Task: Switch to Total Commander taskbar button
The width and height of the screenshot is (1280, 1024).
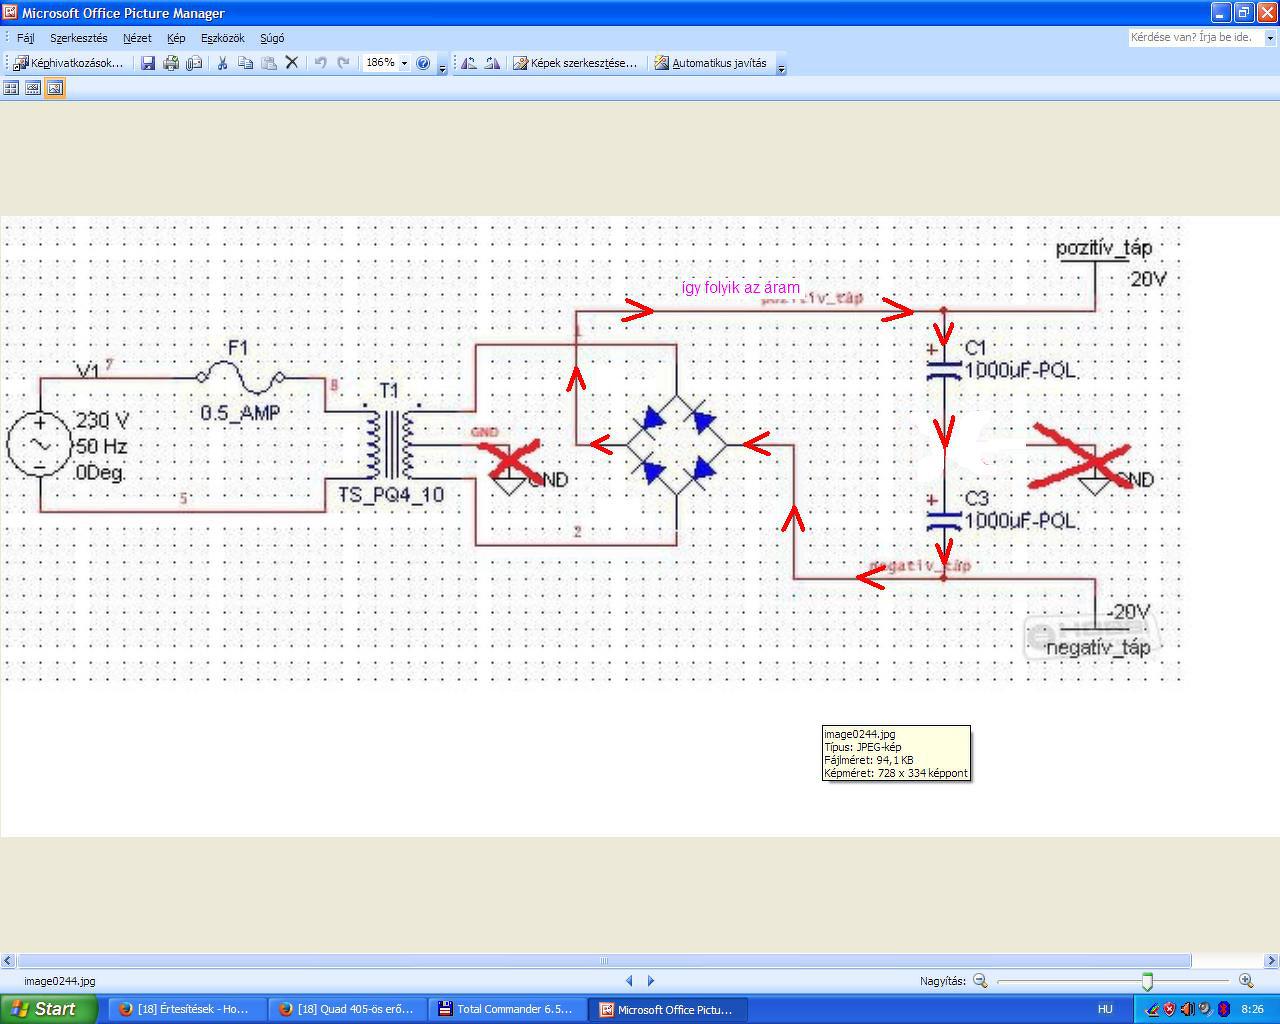Action: (x=508, y=1009)
